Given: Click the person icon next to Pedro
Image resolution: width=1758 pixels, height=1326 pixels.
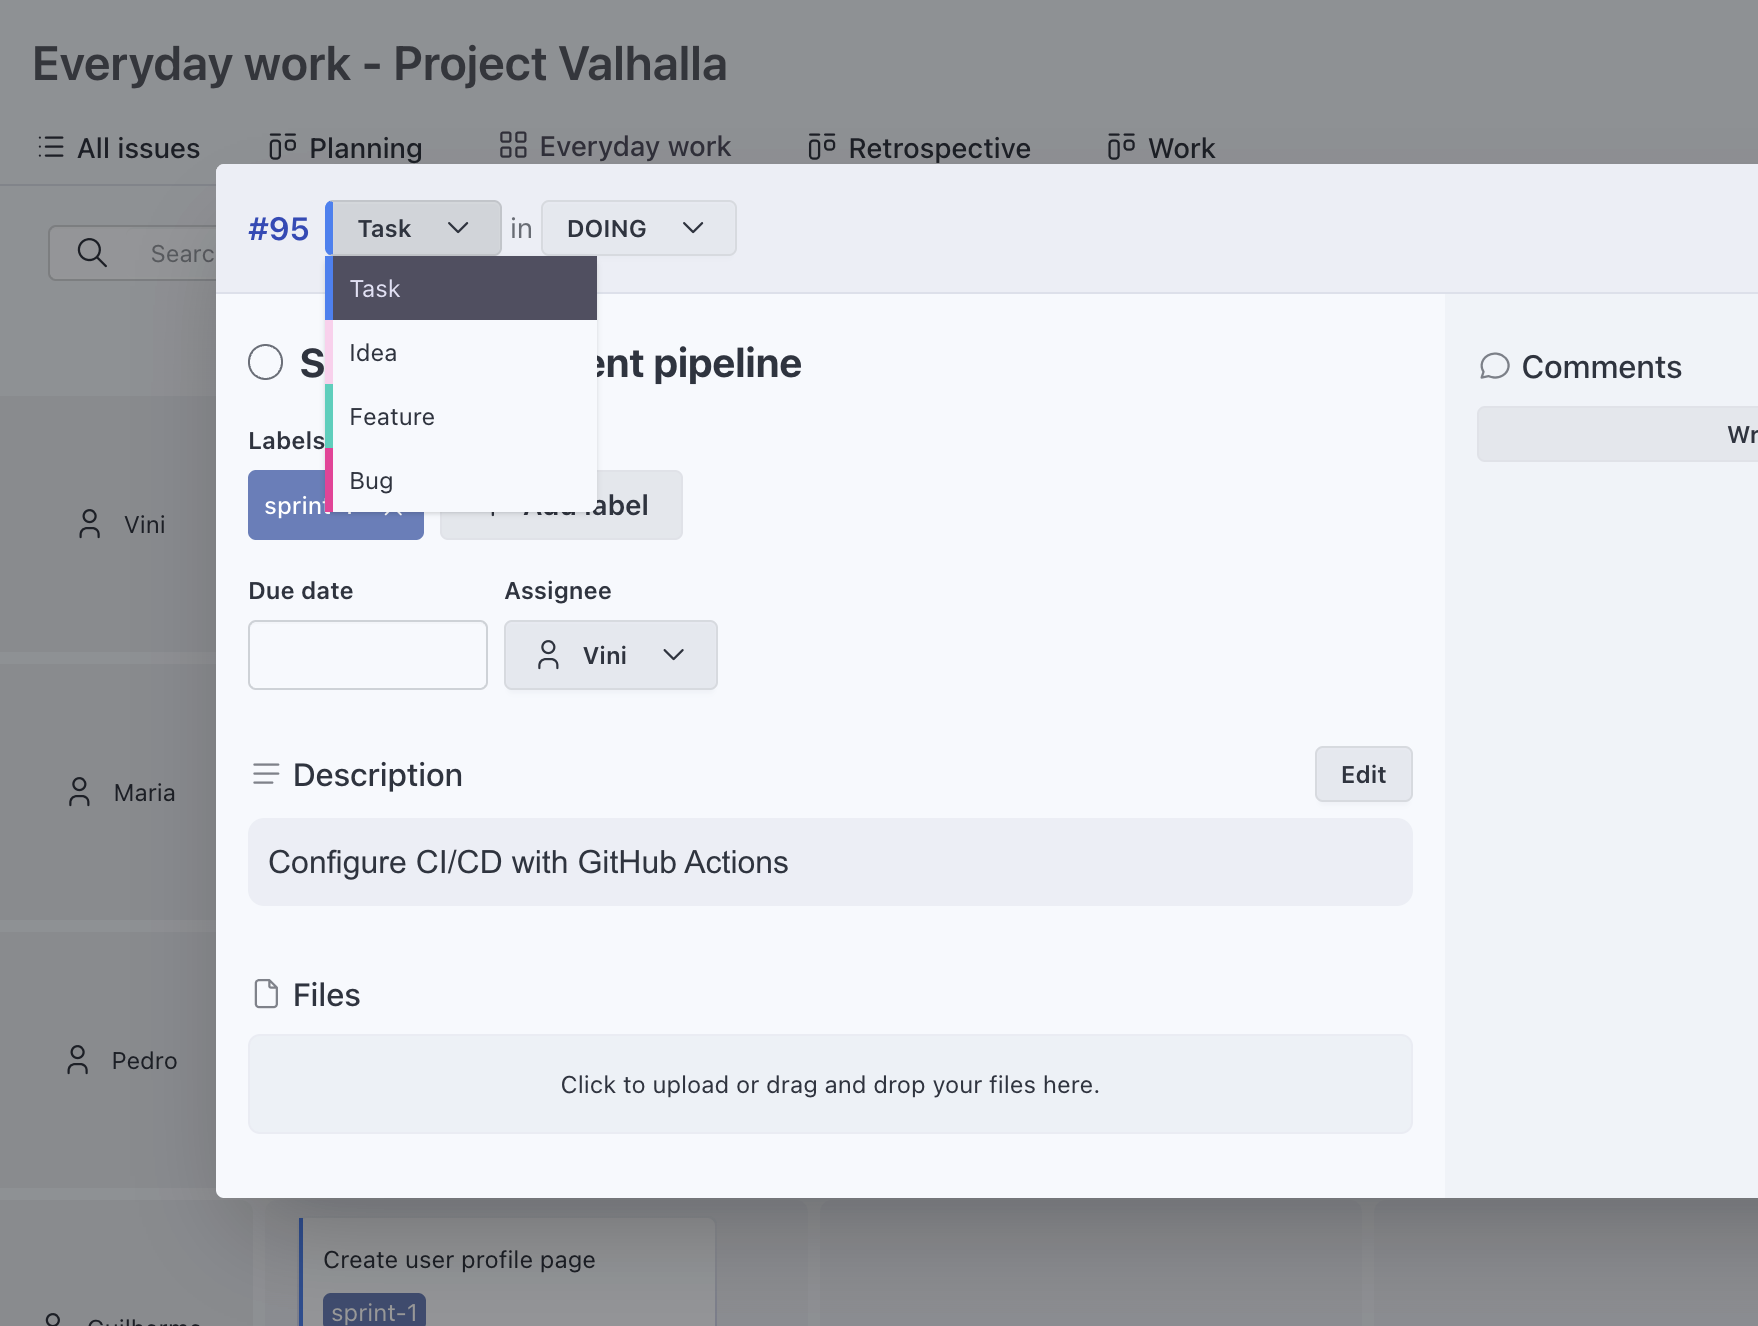Looking at the screenshot, I should [78, 1060].
